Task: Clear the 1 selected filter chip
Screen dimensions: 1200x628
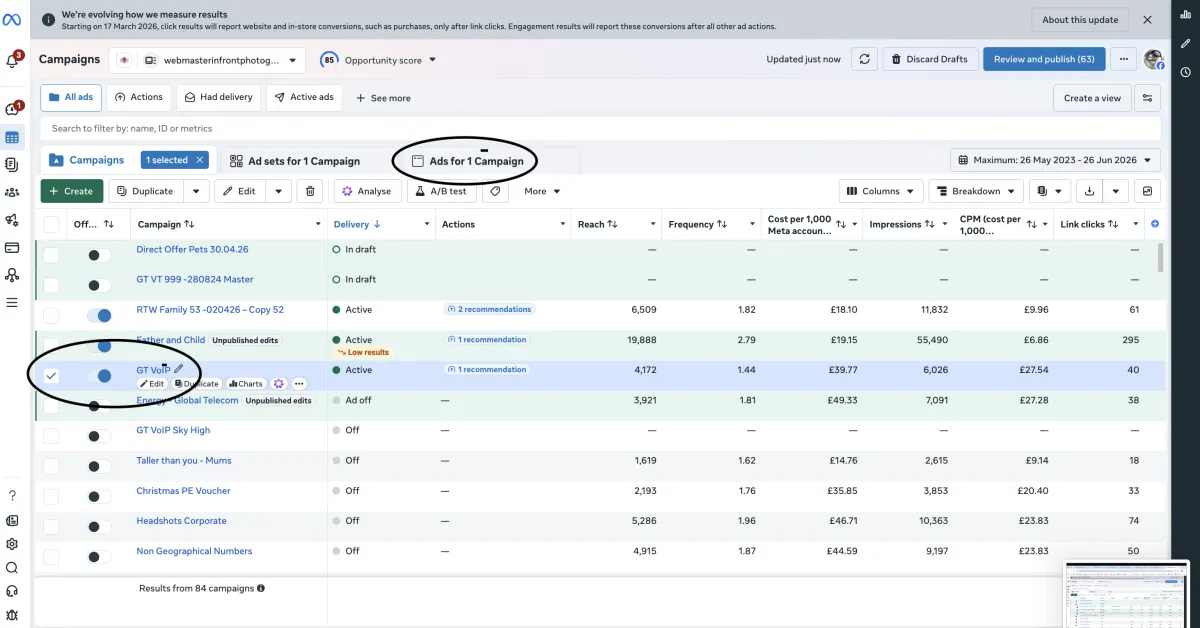Action: click(200, 160)
